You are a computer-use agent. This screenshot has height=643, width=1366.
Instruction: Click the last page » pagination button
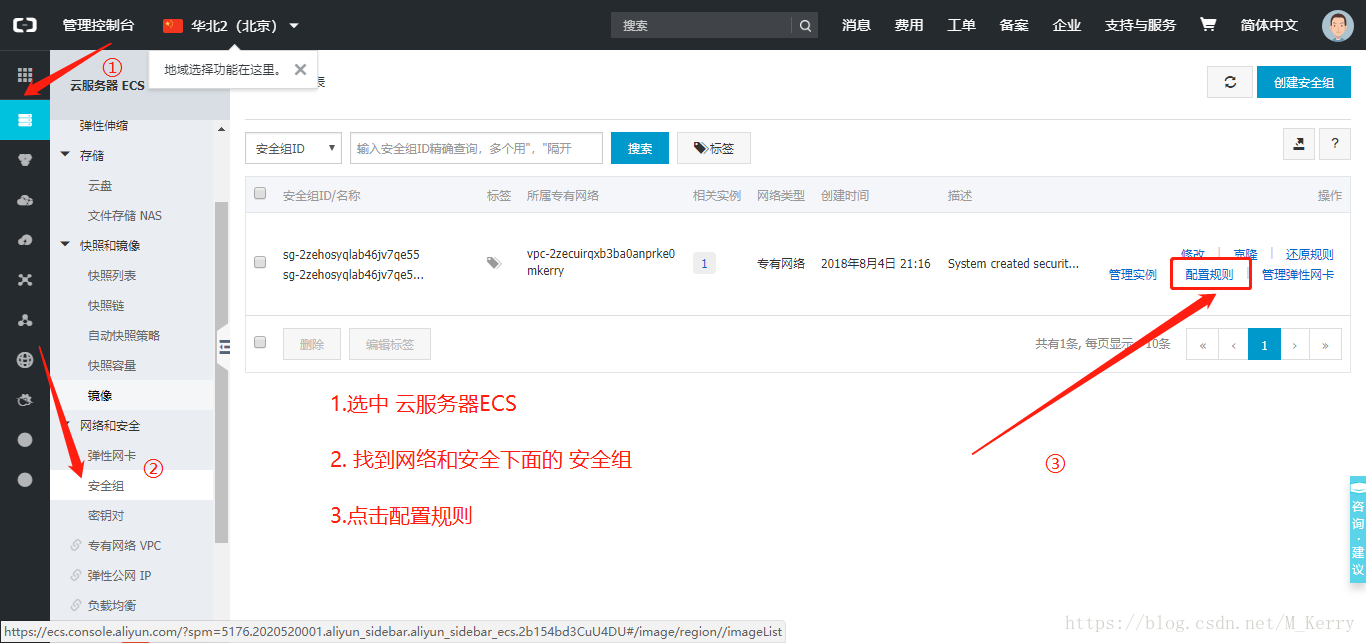(x=1325, y=344)
